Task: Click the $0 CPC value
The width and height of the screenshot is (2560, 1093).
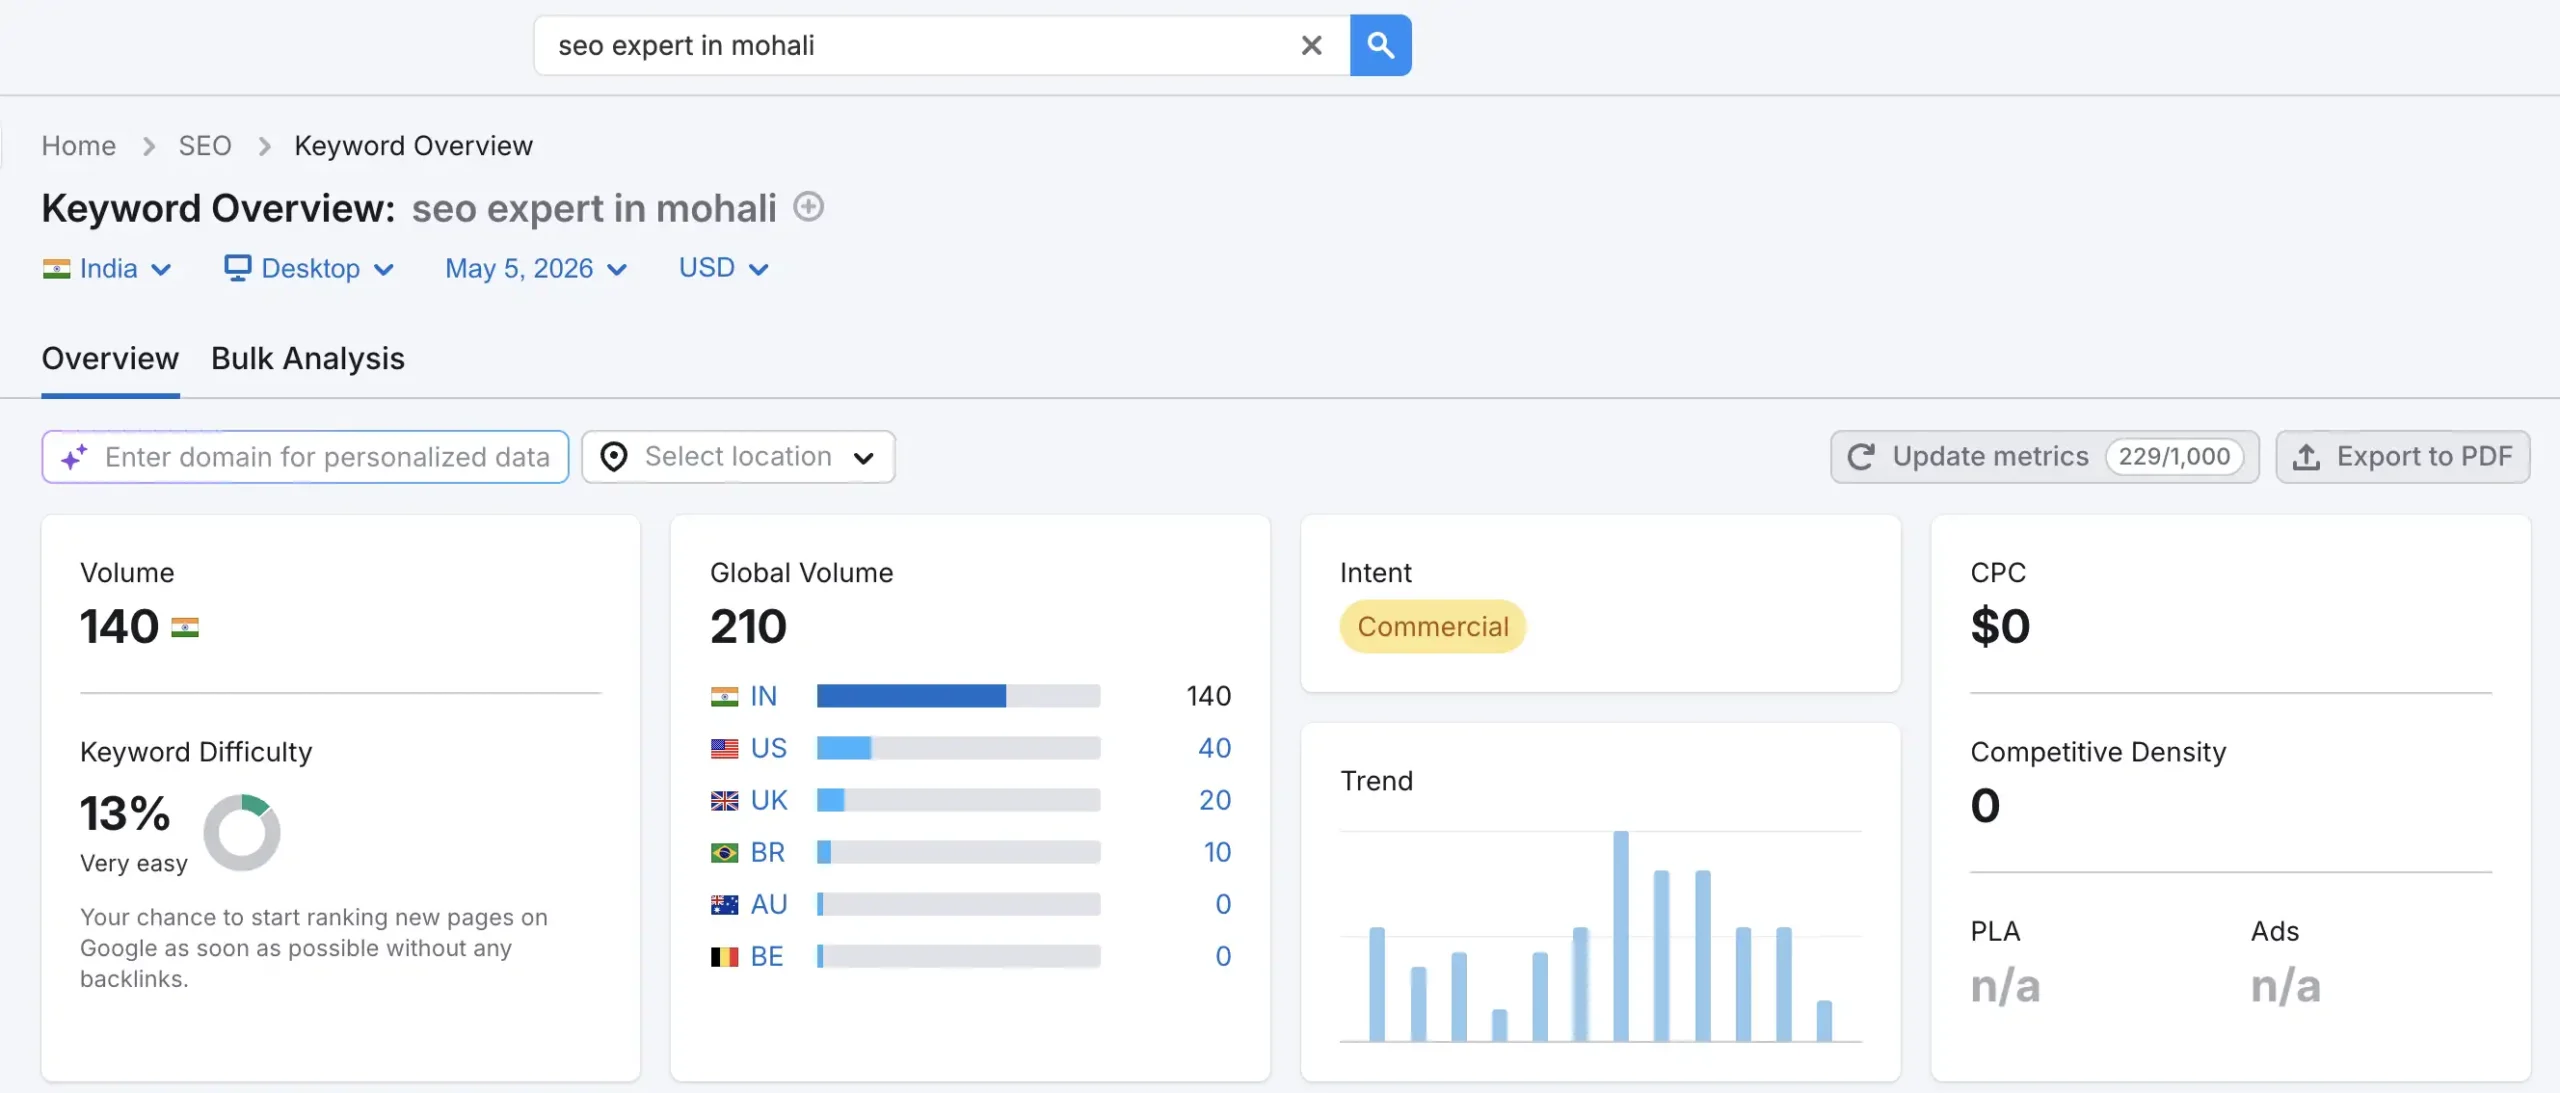Action: pos(2000,627)
